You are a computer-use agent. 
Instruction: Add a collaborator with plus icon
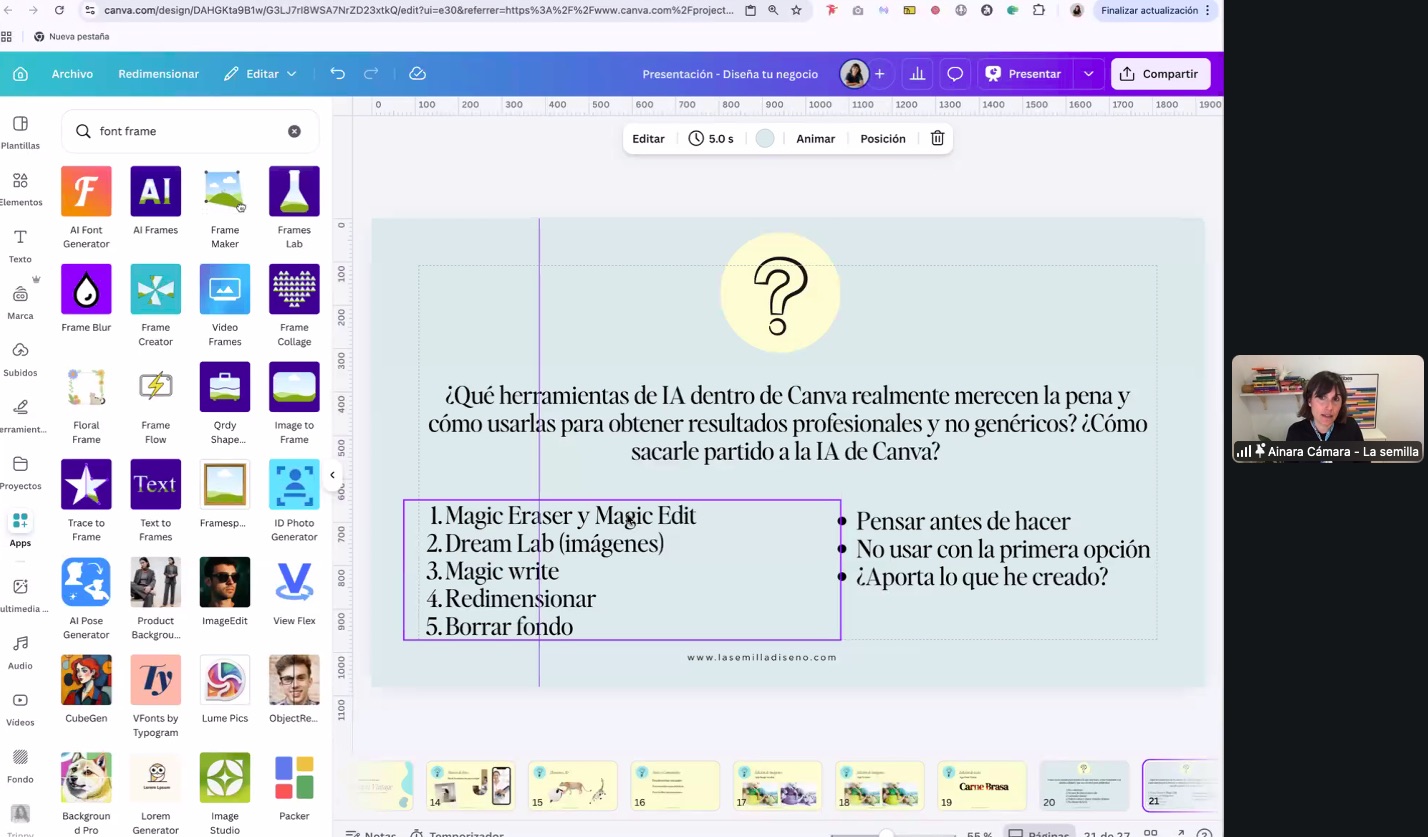(x=879, y=74)
